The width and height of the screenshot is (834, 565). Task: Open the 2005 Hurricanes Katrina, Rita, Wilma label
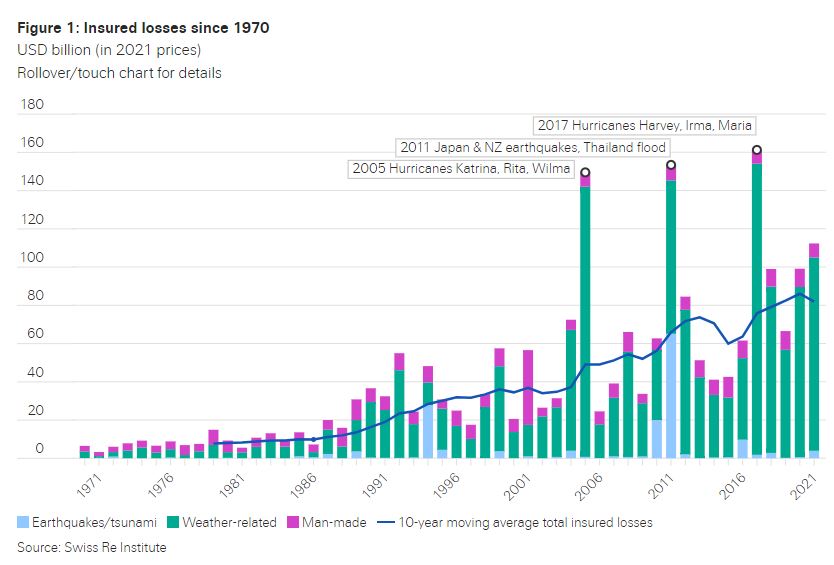tap(461, 169)
